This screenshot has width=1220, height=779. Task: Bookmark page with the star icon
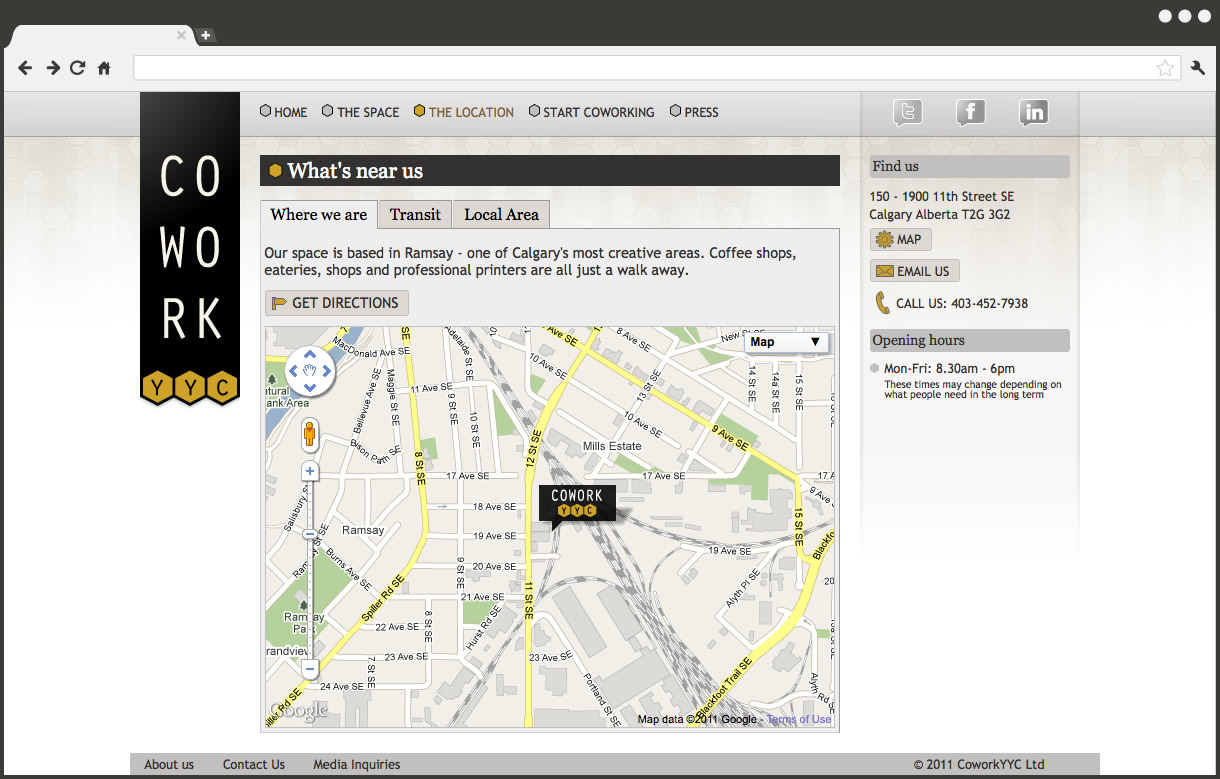(1165, 68)
